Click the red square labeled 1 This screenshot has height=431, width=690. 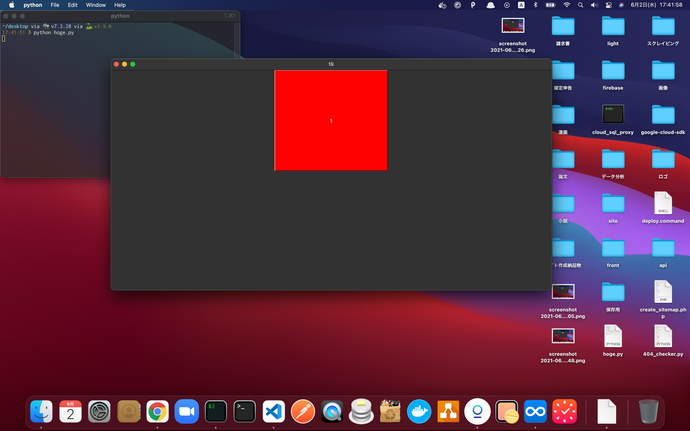tap(331, 120)
